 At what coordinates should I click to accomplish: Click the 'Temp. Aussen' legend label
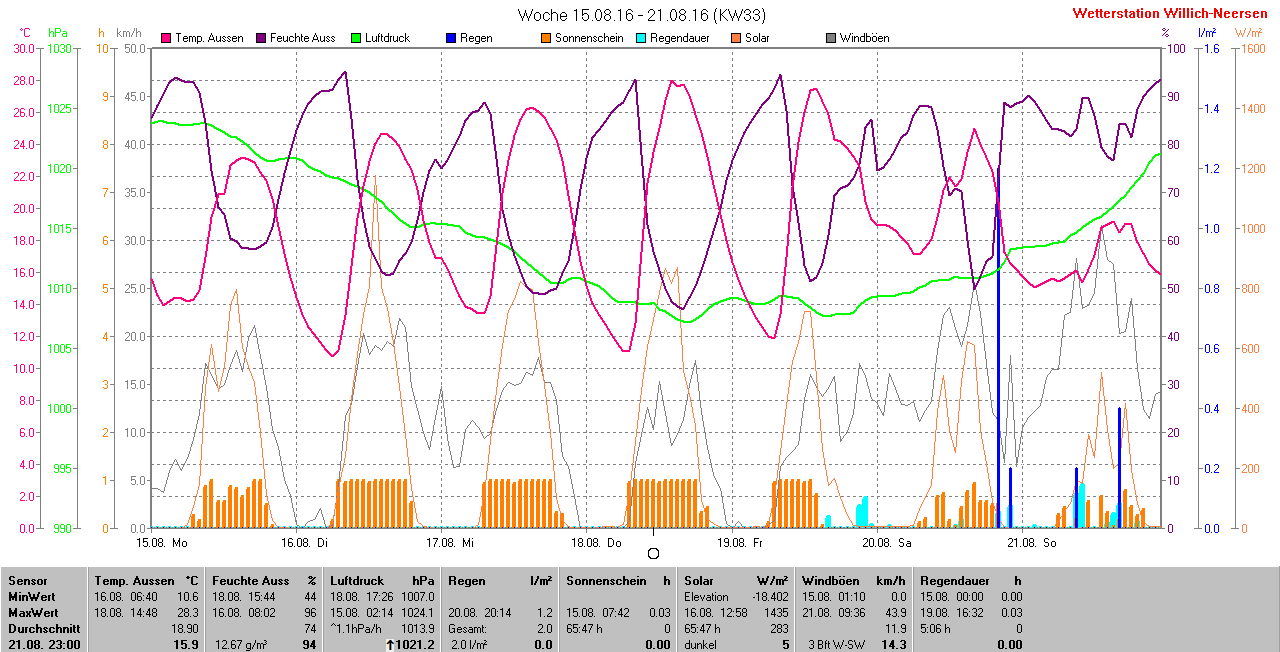(209, 38)
